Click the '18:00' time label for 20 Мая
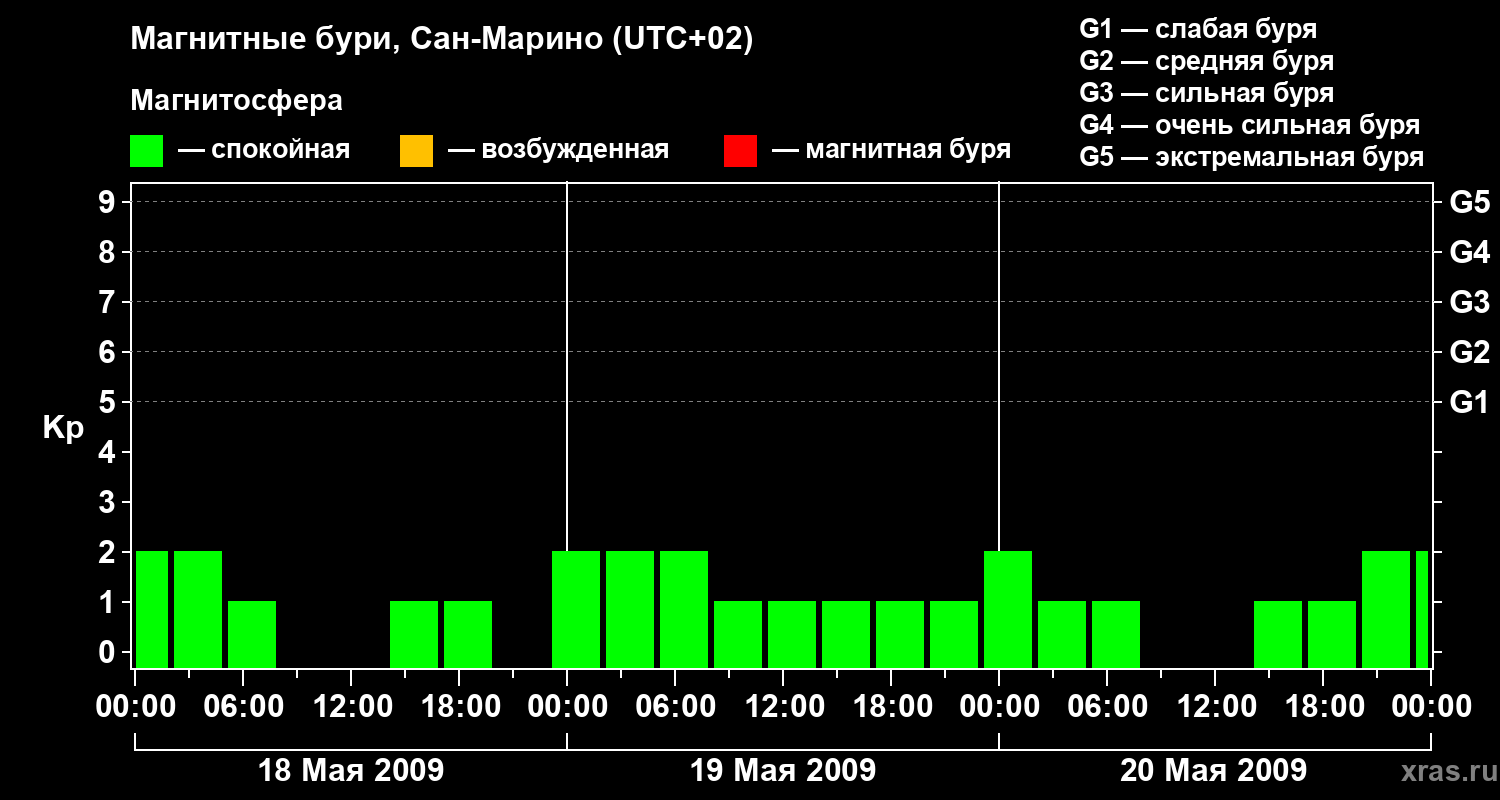Viewport: 1500px width, 800px height. [1323, 707]
